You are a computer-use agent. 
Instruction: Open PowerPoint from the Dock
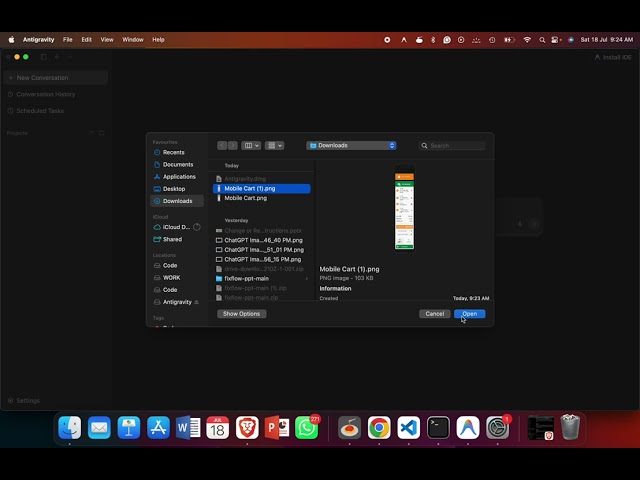coord(277,428)
